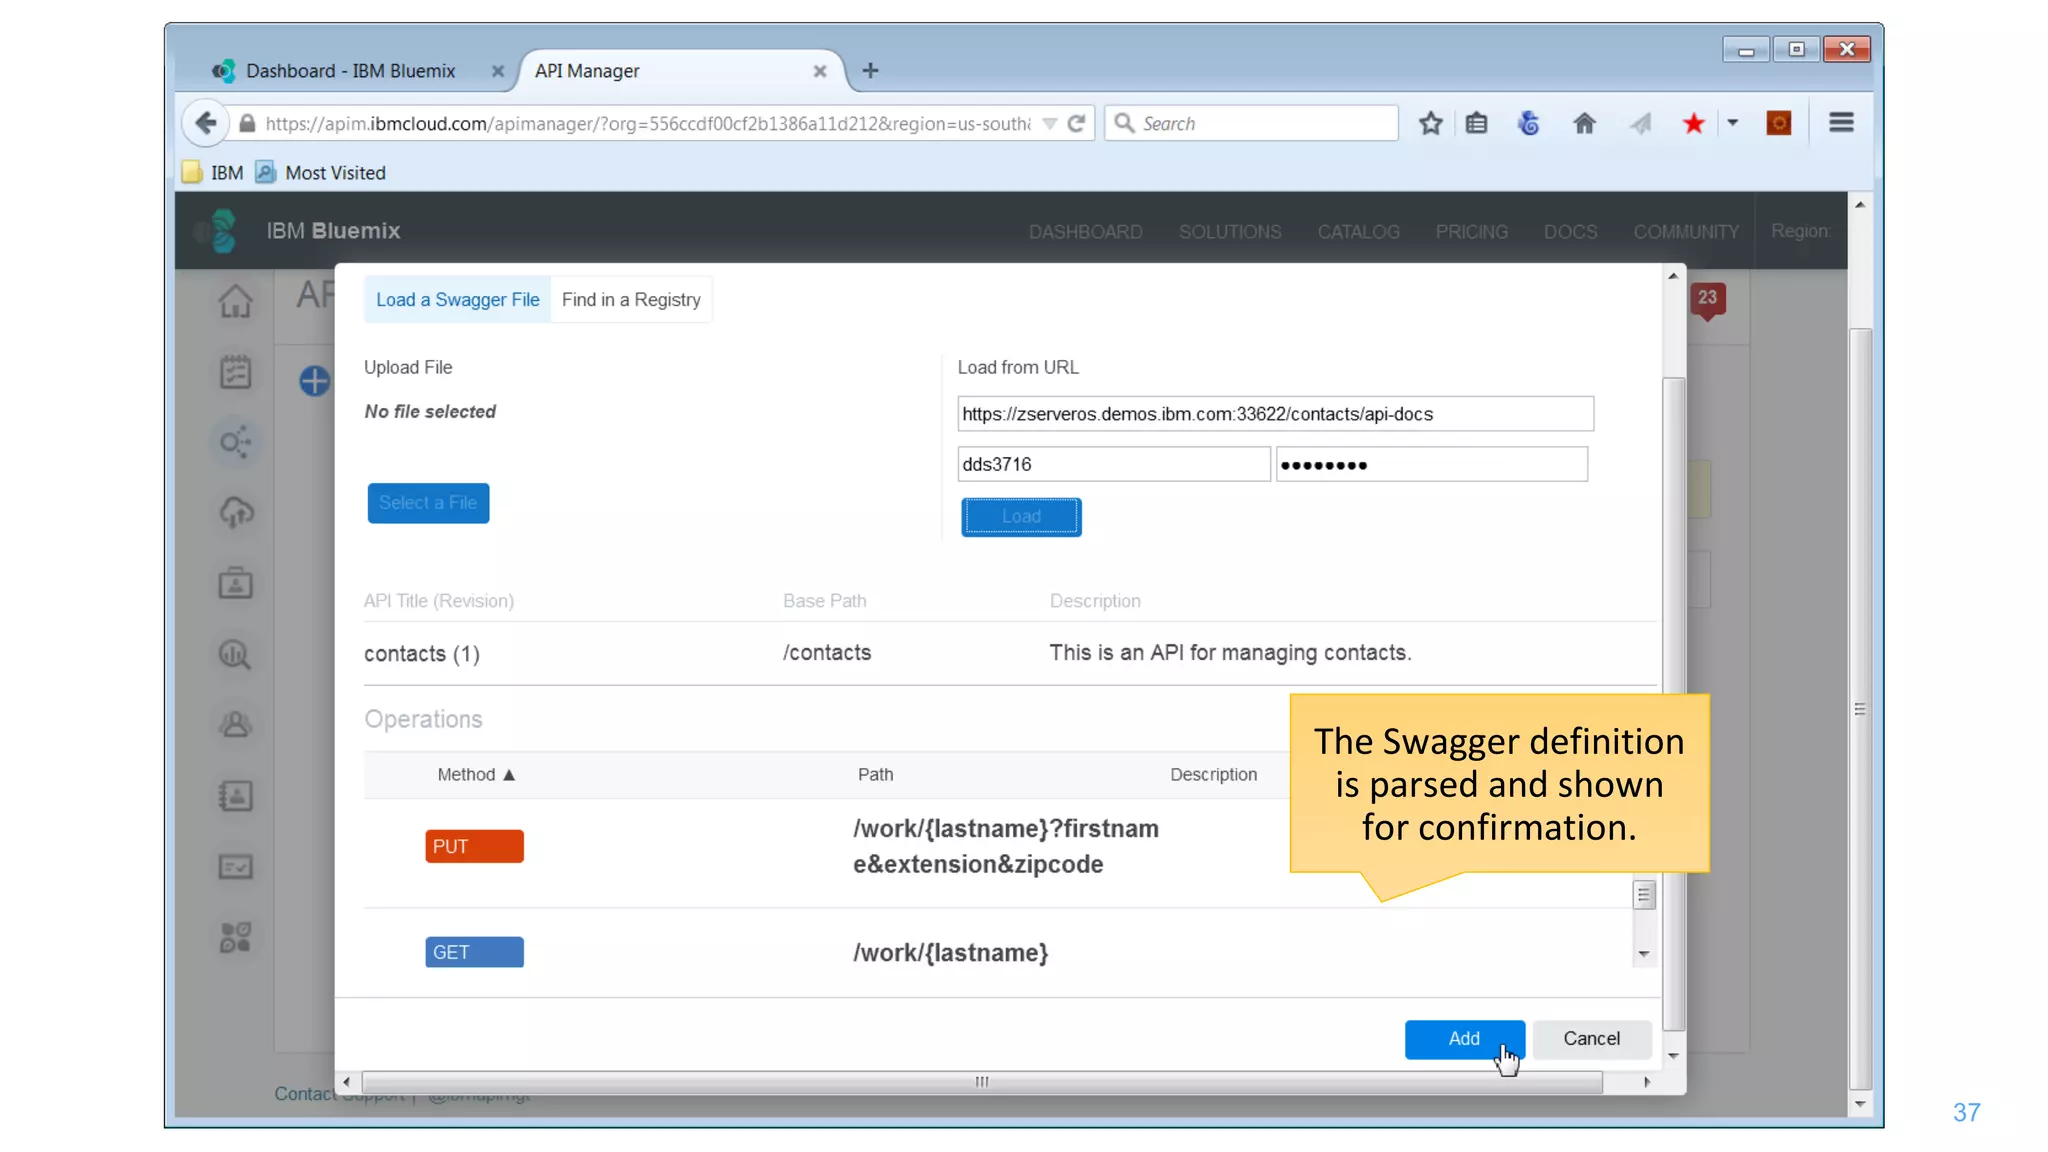The height and width of the screenshot is (1152, 2048).
Task: Open the users icon in the sidebar
Action: pyautogui.click(x=236, y=724)
